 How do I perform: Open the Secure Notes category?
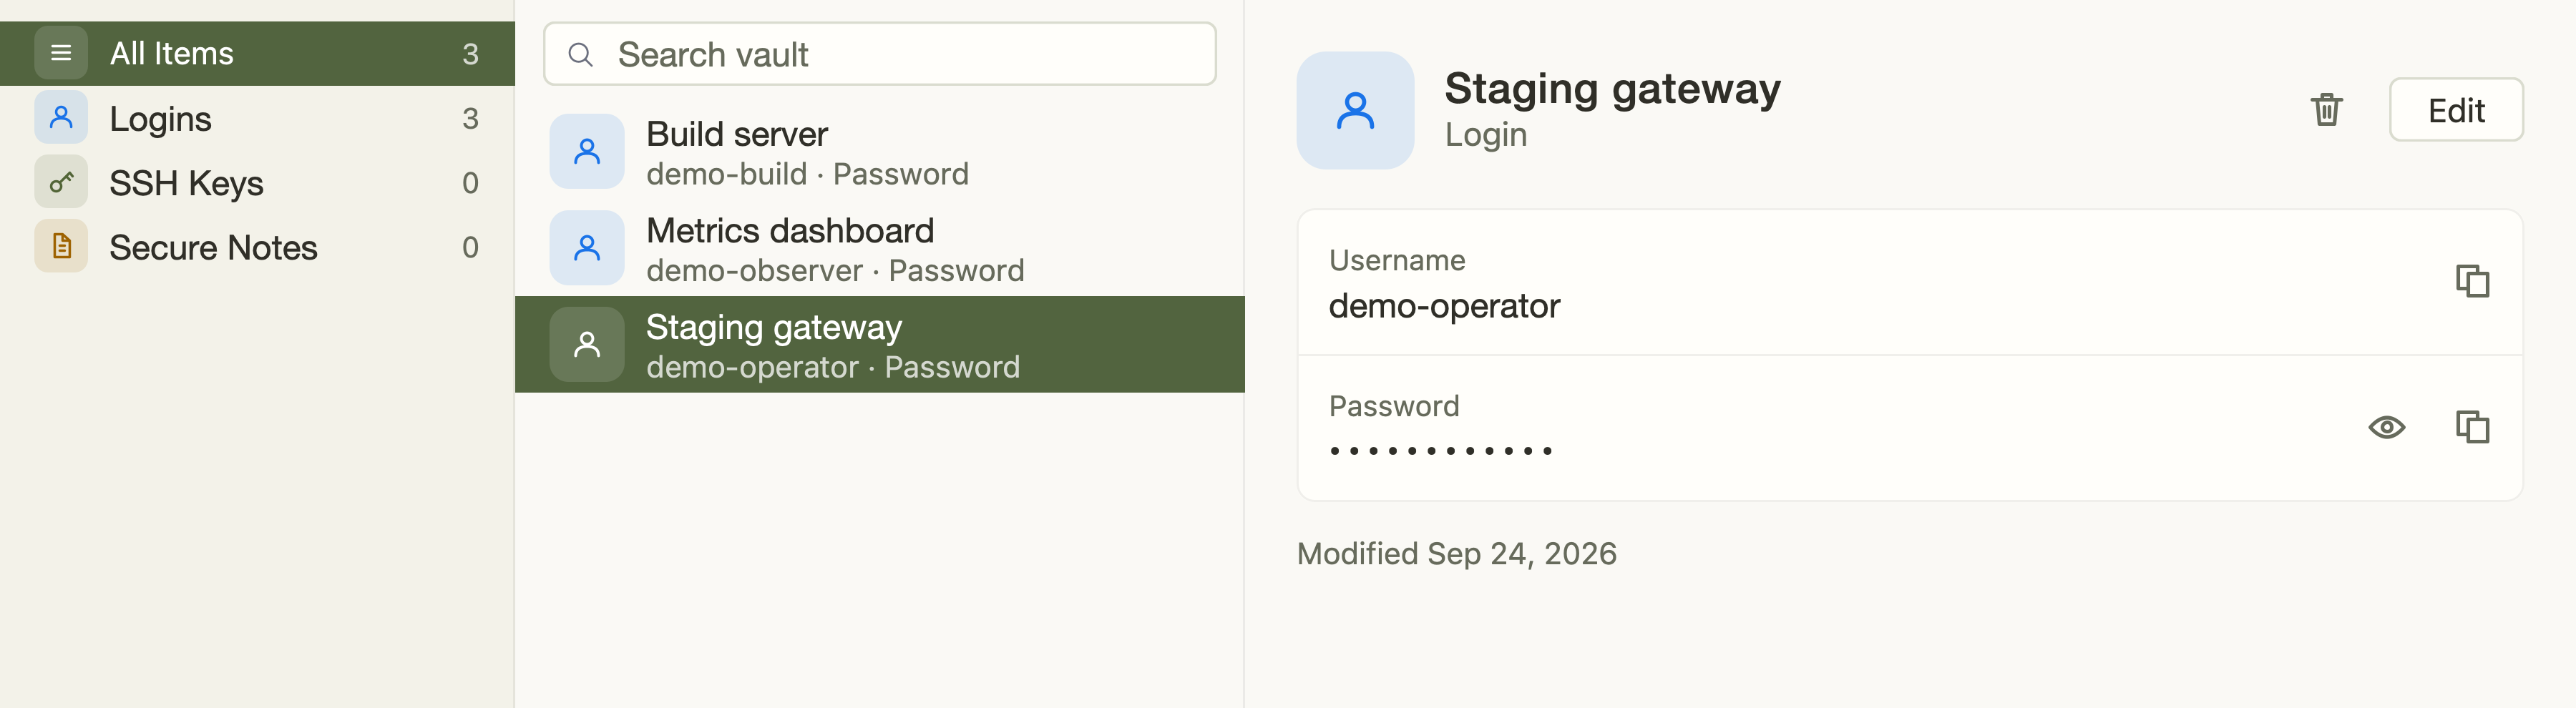257,246
